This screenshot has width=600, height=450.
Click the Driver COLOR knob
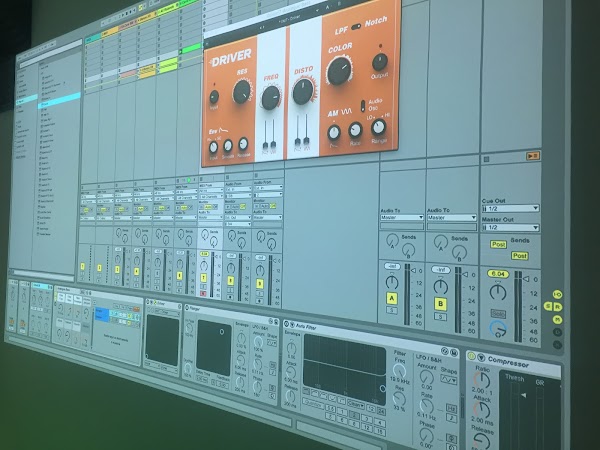339,71
